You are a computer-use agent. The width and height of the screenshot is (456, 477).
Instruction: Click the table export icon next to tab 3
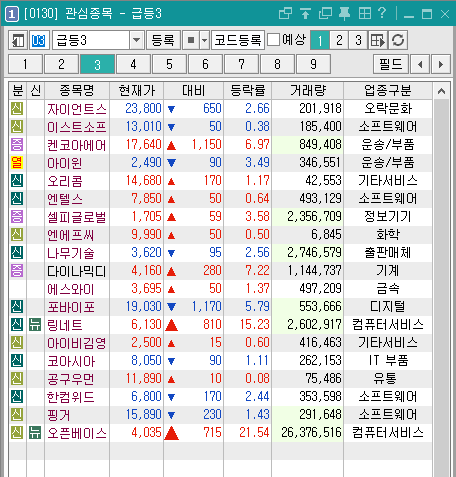coord(378,40)
